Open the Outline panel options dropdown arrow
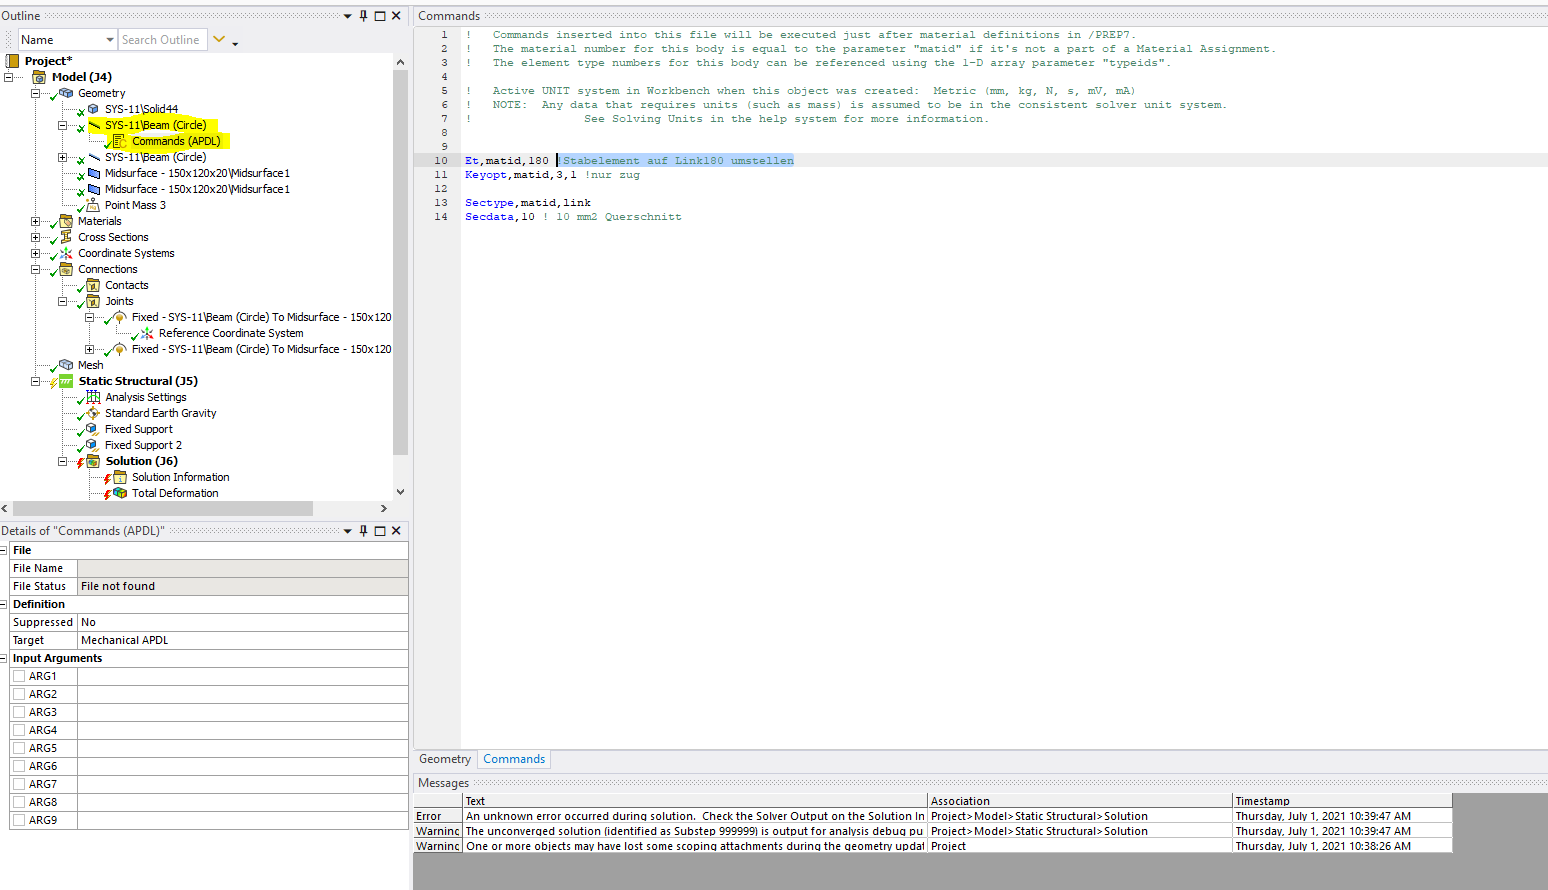 [347, 16]
